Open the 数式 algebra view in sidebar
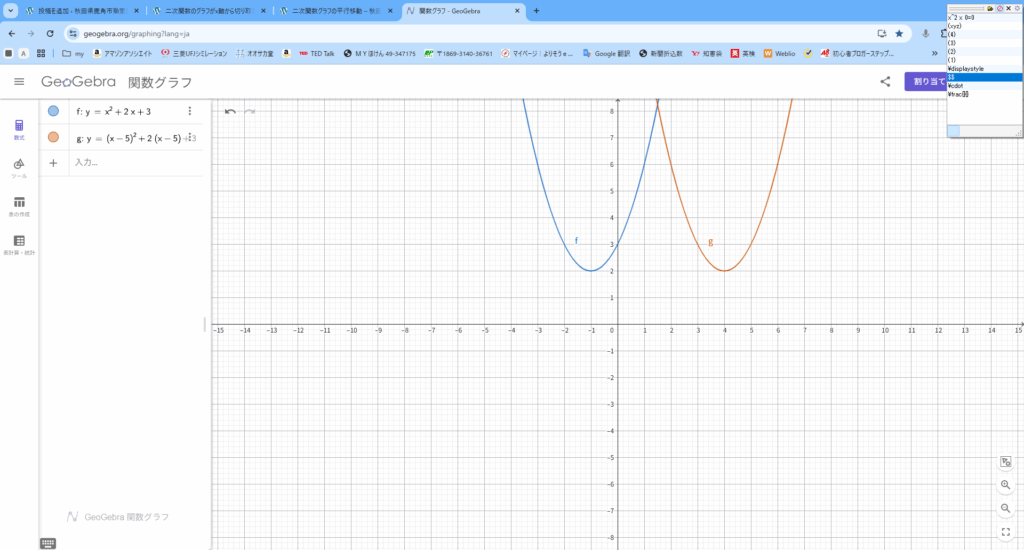Viewport: 1024px width, 550px height. (x=19, y=129)
